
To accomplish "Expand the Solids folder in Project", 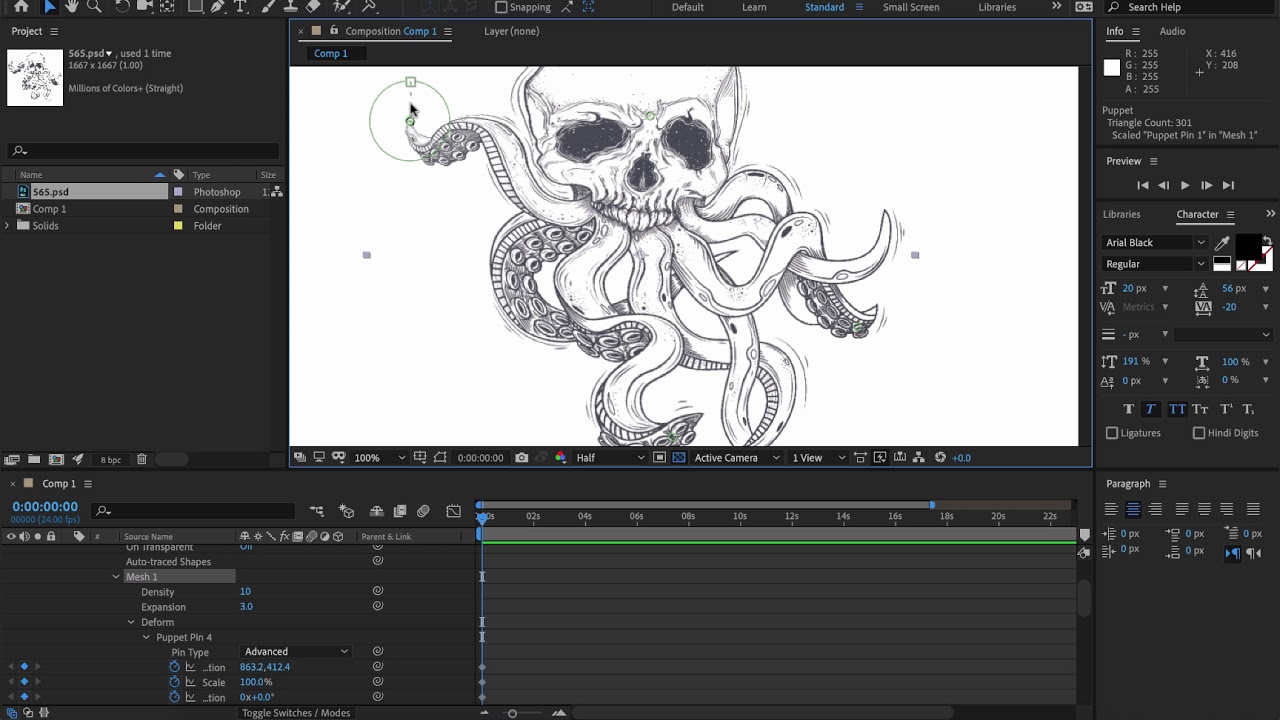I will [8, 226].
